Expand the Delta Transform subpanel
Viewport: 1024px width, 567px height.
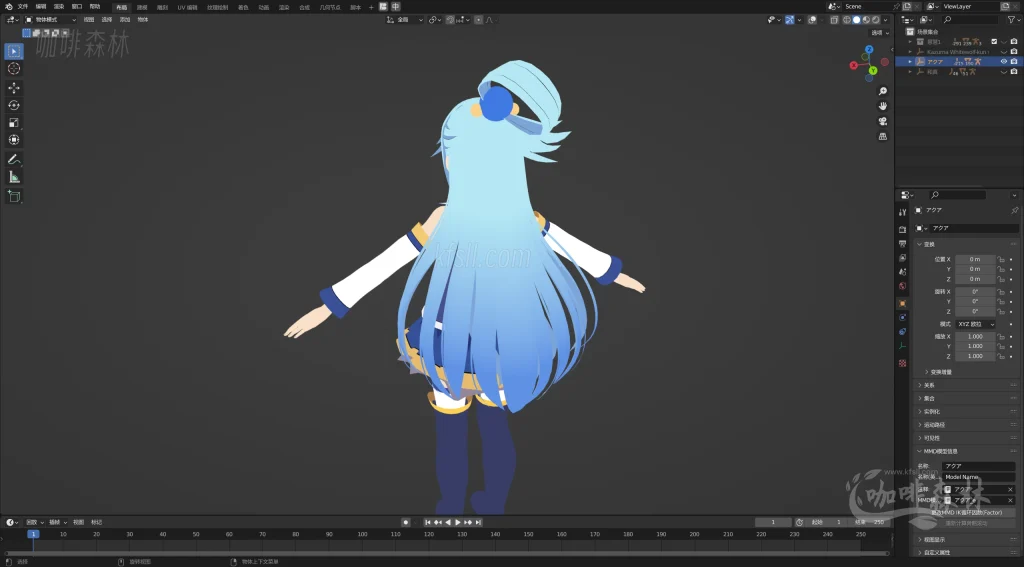coord(927,372)
